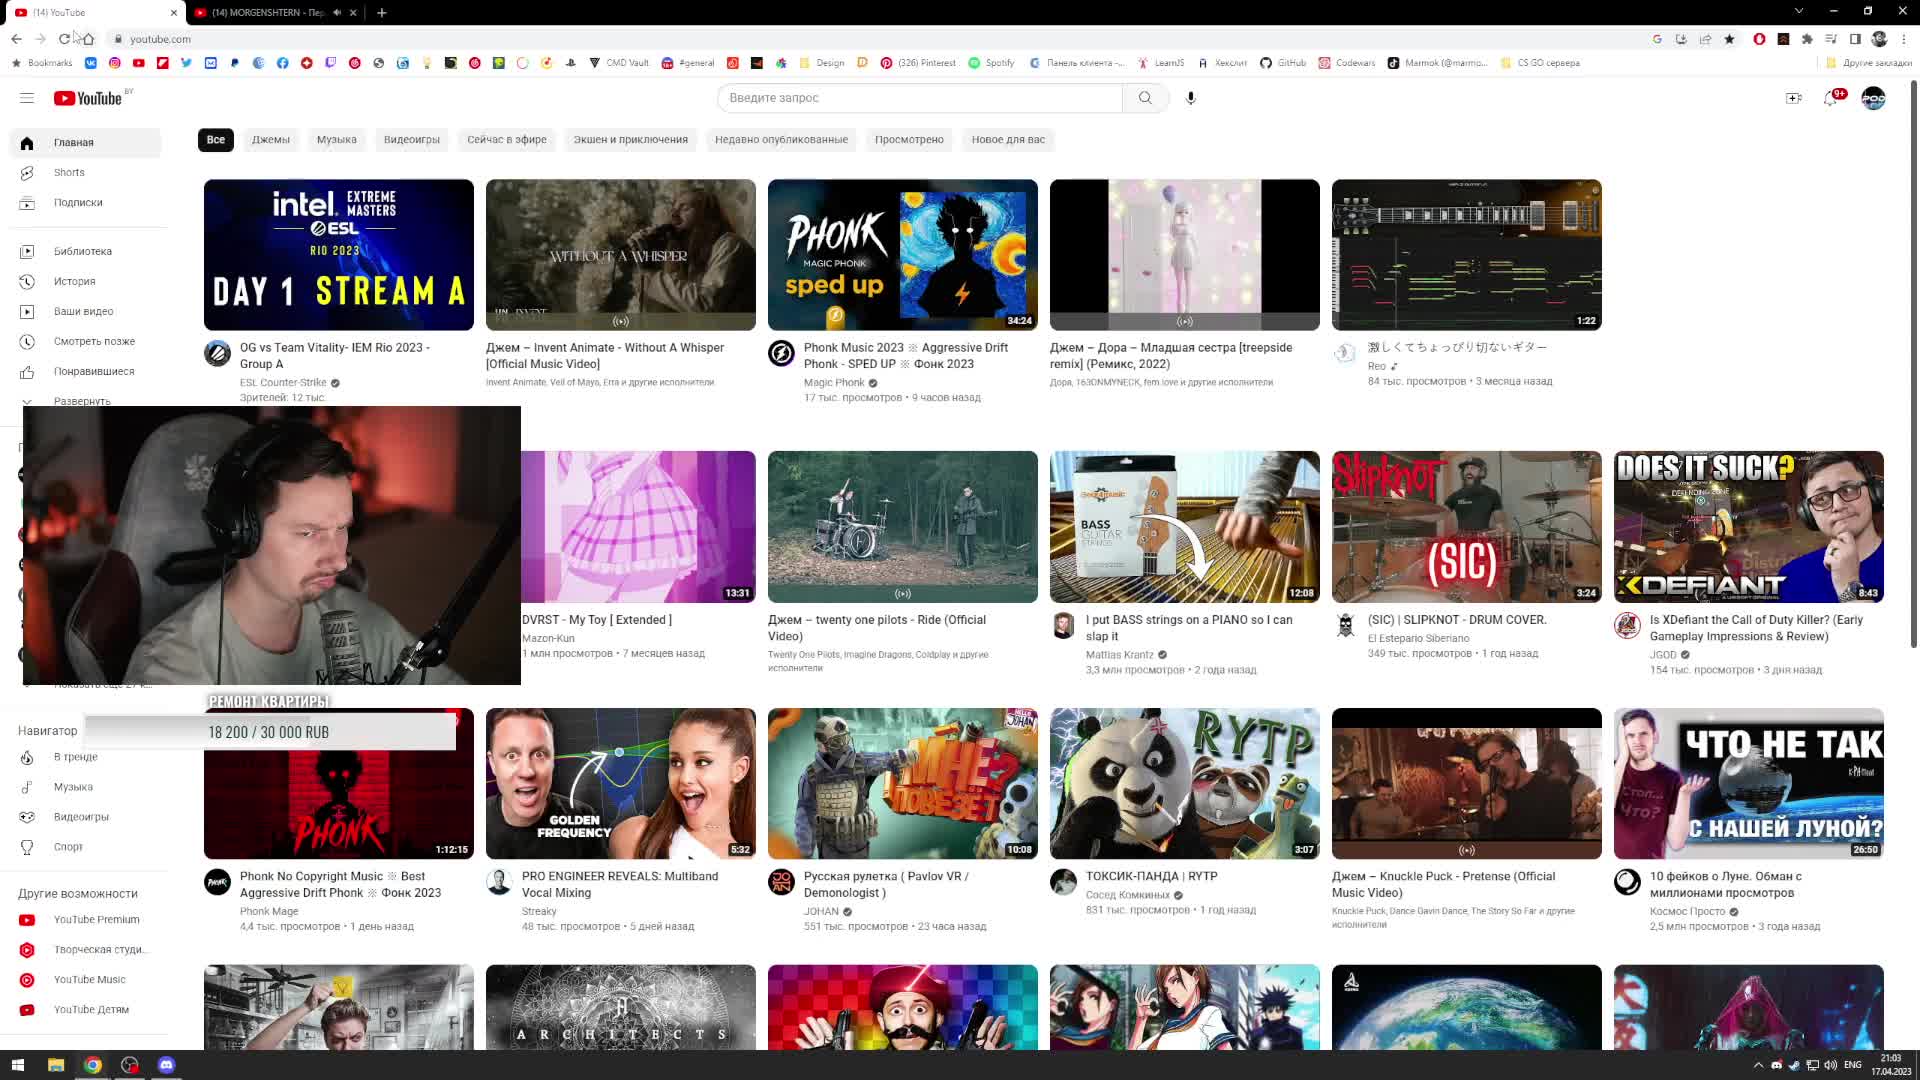Screen dimensions: 1920x1080
Task: Open the CS:GO сервера bookmarks folder
Action: (1541, 63)
